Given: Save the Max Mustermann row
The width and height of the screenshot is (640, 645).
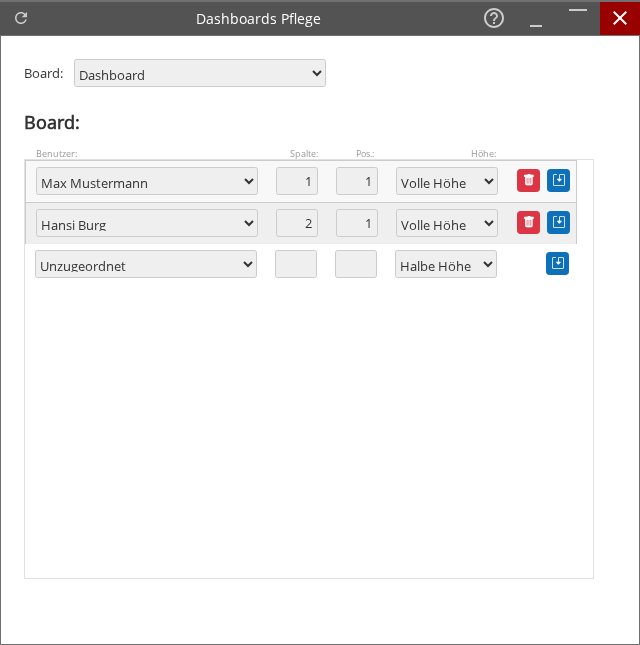Looking at the screenshot, I should click(x=558, y=181).
